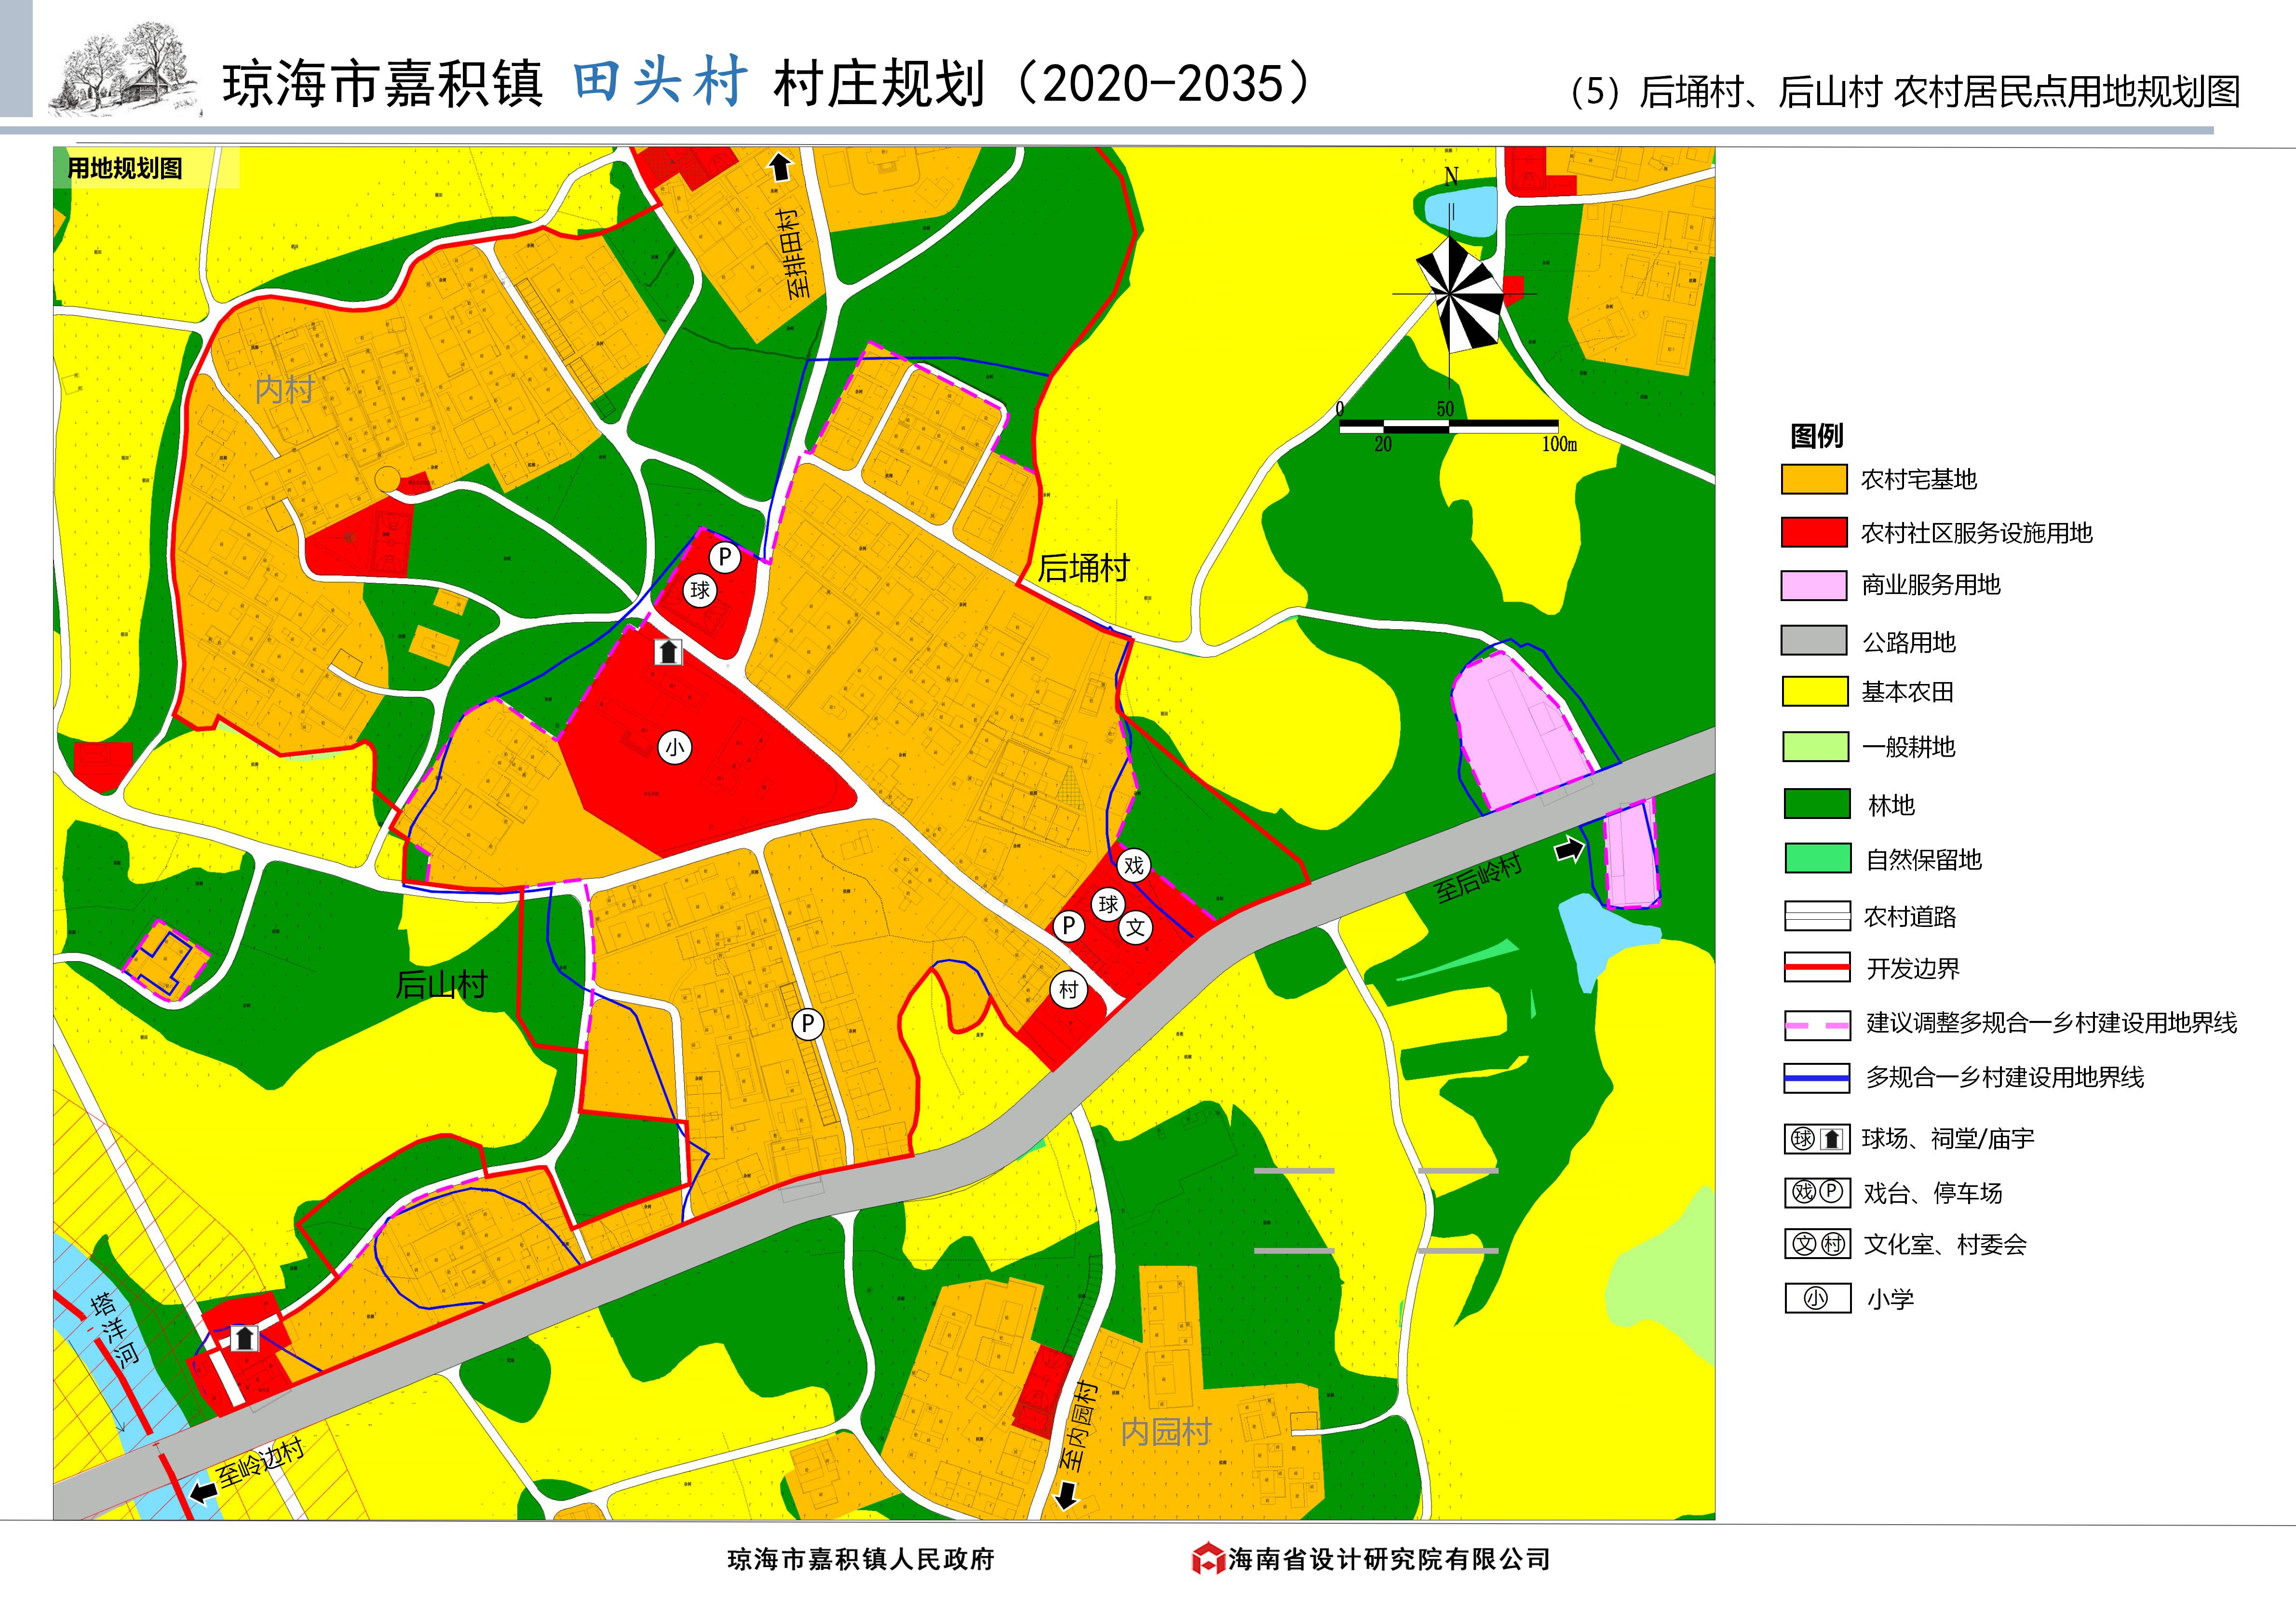The height and width of the screenshot is (1623, 2296).
Task: Click the 自然保留地 legend swatch
Action: (x=1817, y=858)
